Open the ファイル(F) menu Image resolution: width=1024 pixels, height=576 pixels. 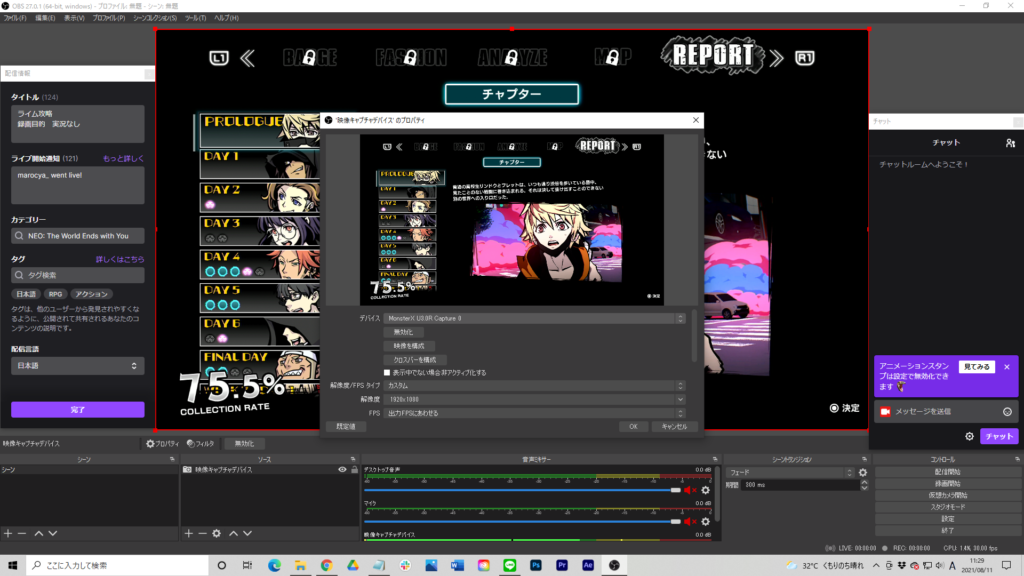(x=15, y=18)
